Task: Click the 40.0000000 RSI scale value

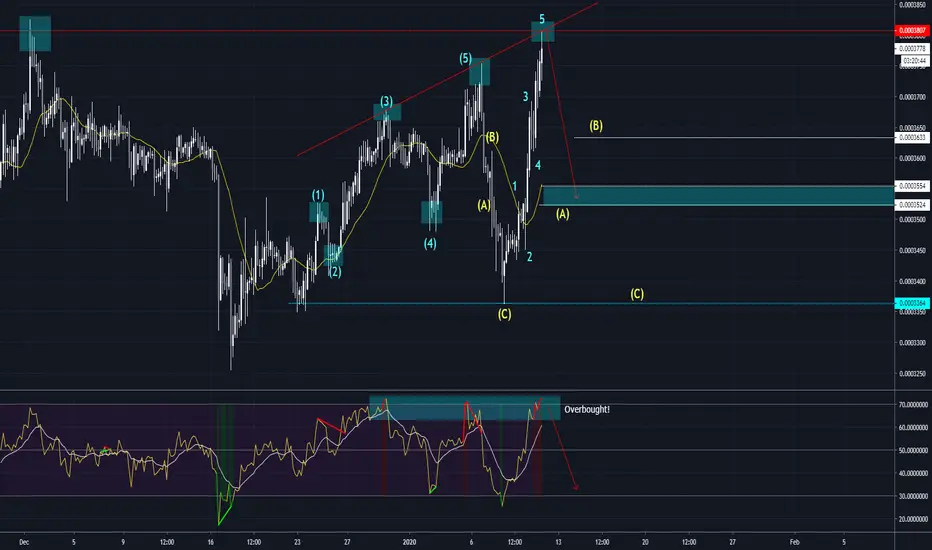Action: 914,473
